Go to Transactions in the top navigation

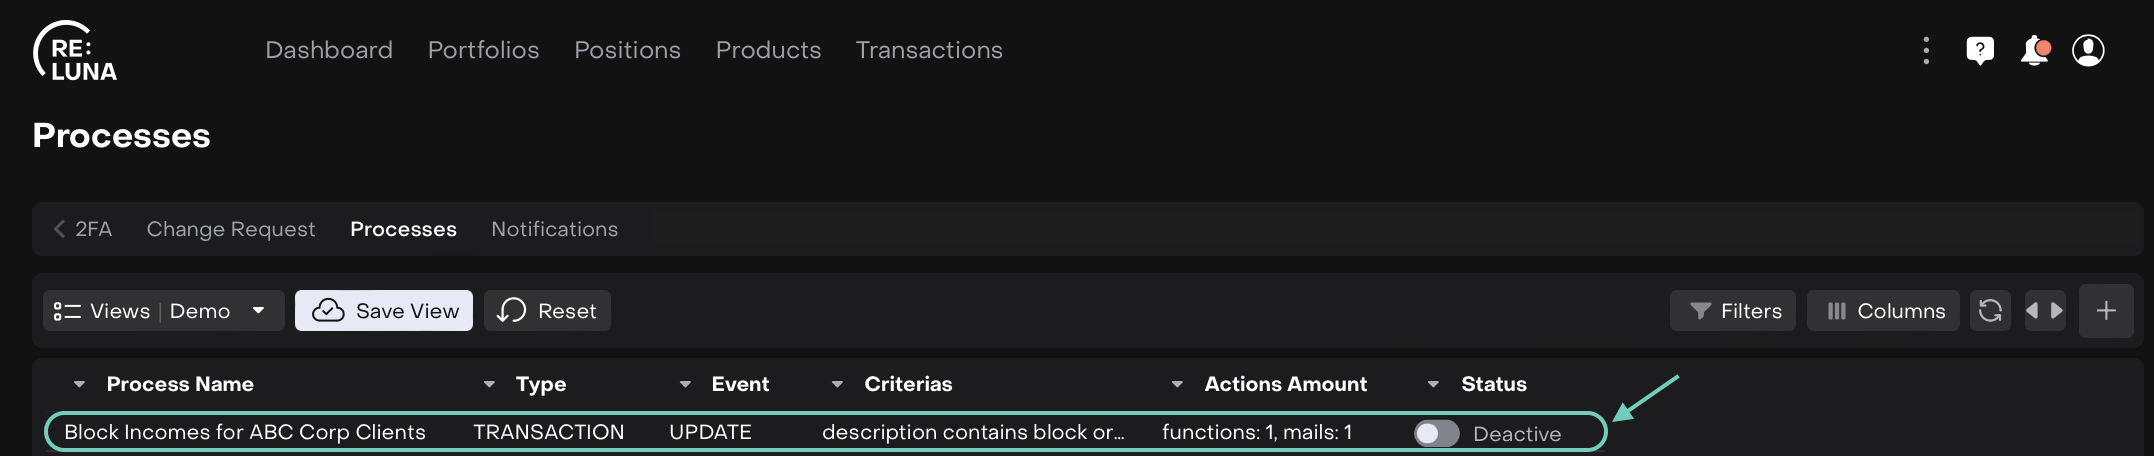click(x=928, y=50)
